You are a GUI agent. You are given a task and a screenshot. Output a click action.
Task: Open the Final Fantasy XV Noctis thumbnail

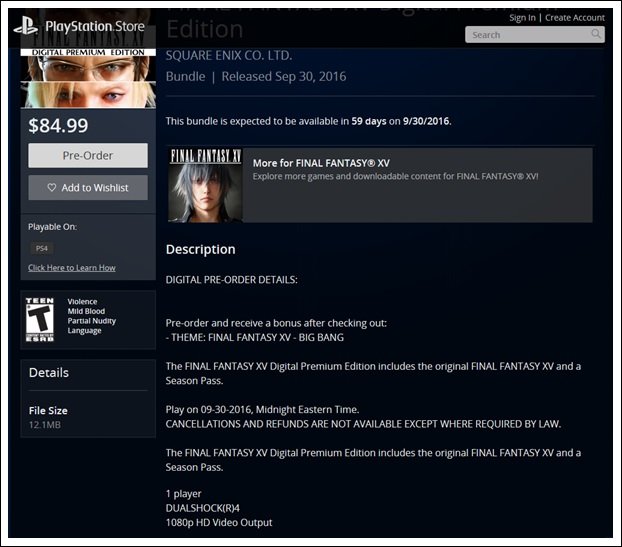click(205, 185)
